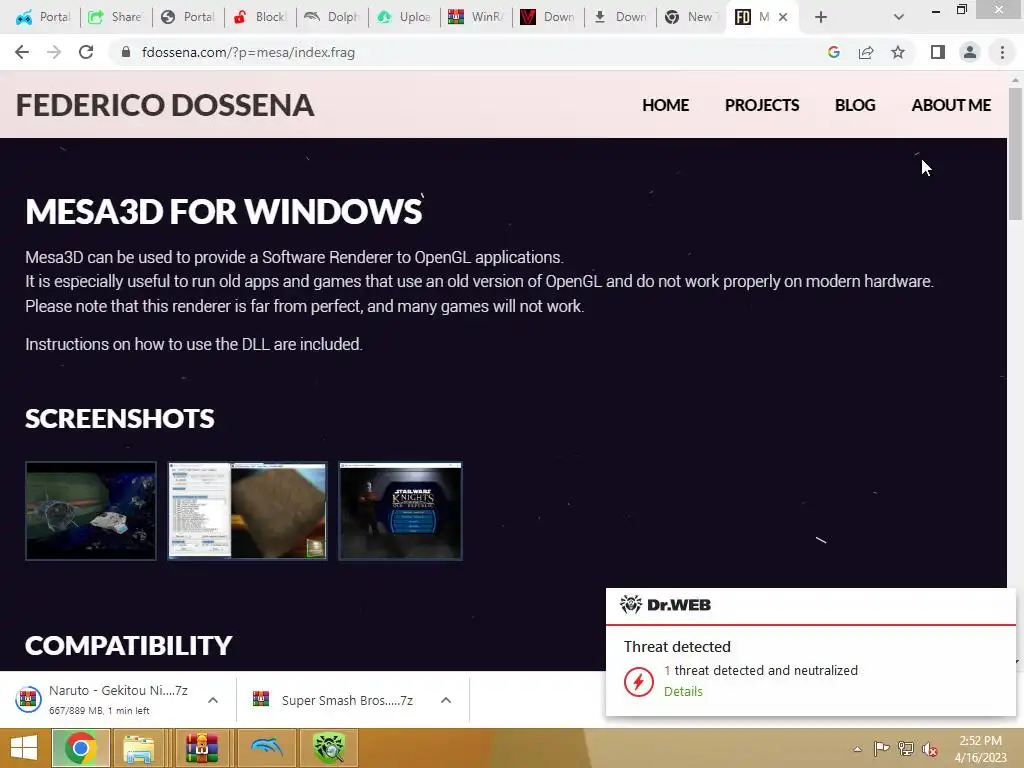1024x768 pixels.
Task: Open the browser side panel
Action: pos(938,52)
